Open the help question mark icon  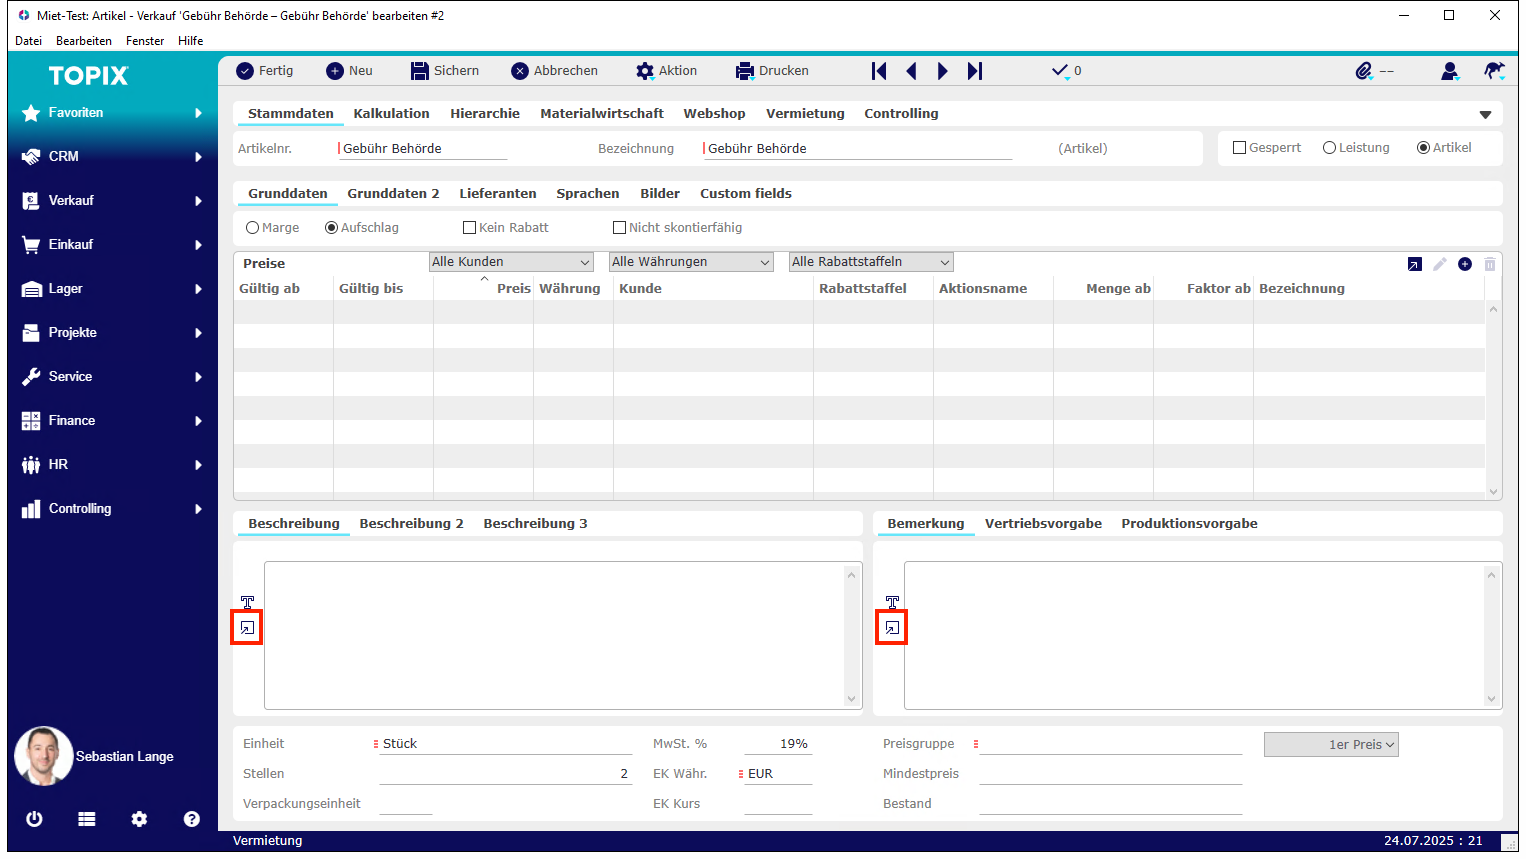tap(192, 819)
